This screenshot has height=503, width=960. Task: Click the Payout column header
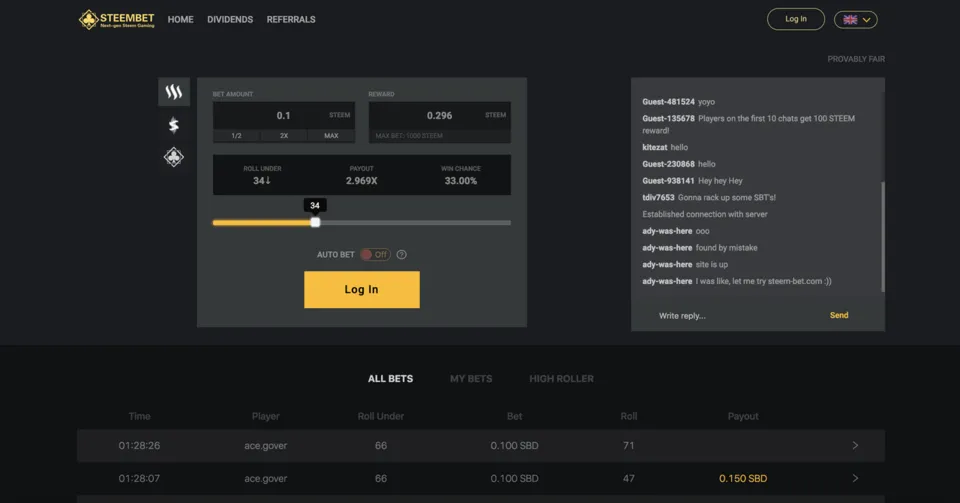743,416
